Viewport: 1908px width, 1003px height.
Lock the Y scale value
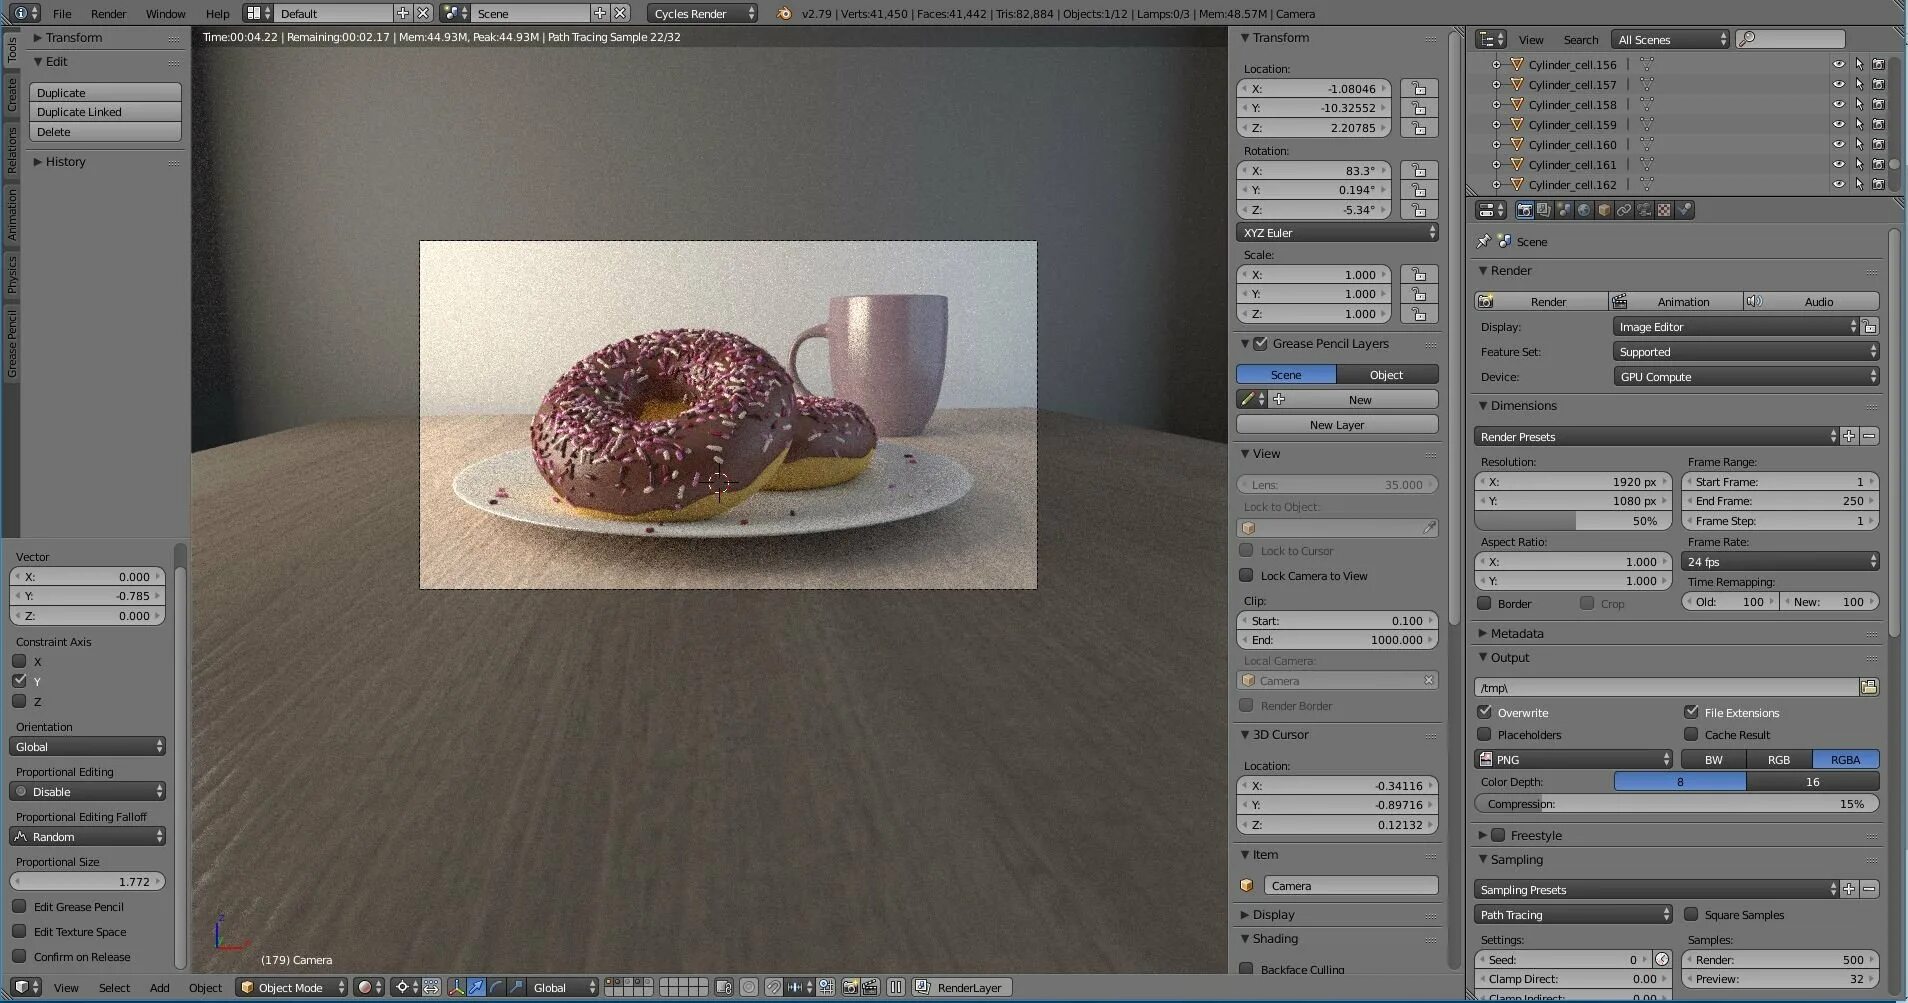coord(1419,294)
